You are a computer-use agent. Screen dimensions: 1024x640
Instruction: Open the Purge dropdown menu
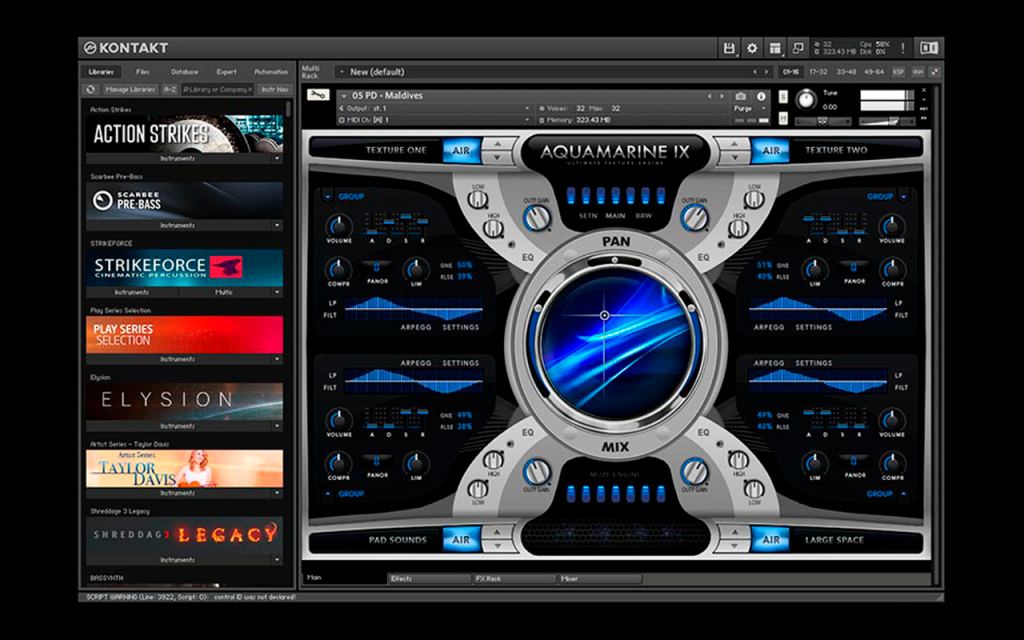[748, 108]
